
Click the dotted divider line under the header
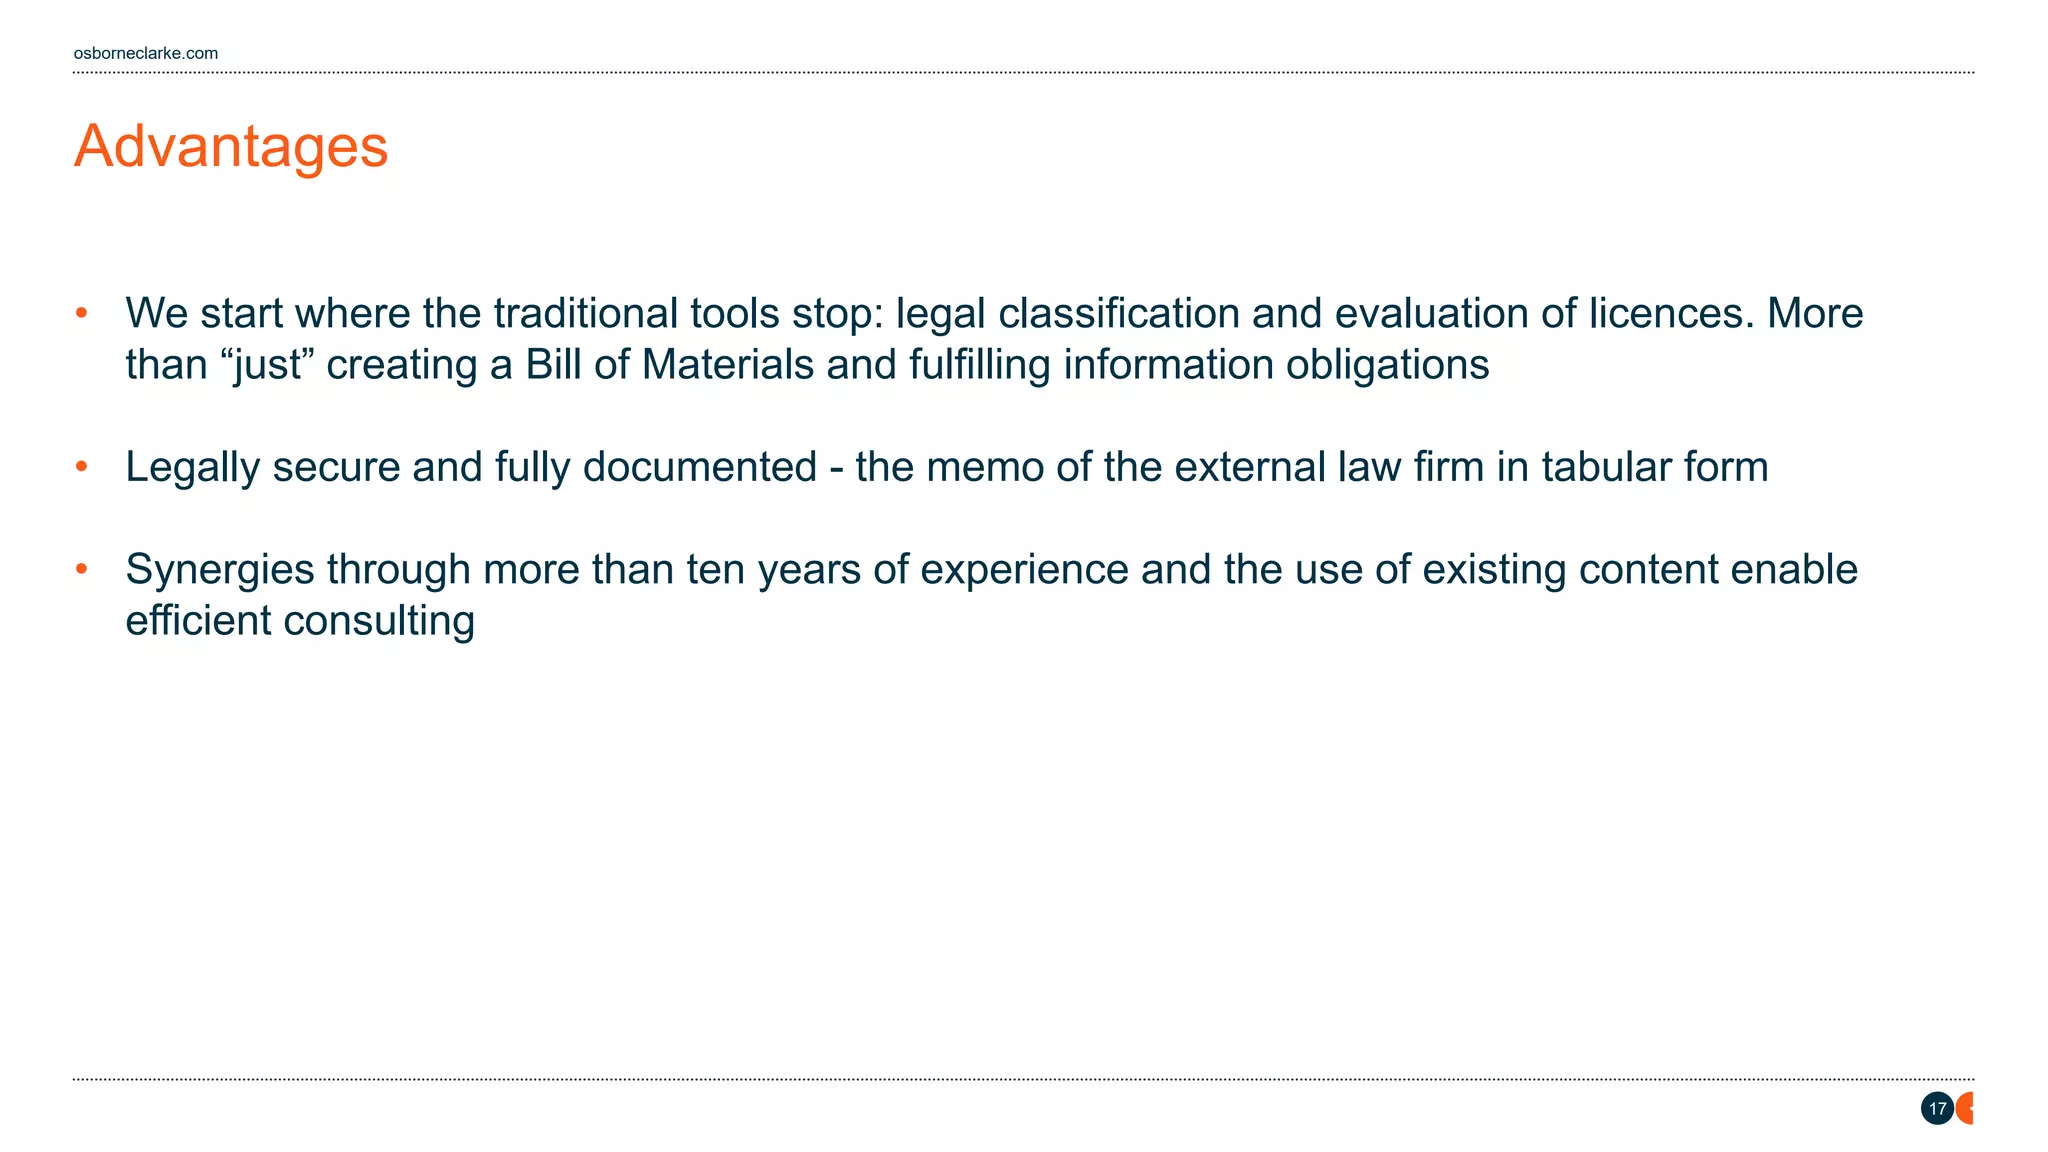1023,73
